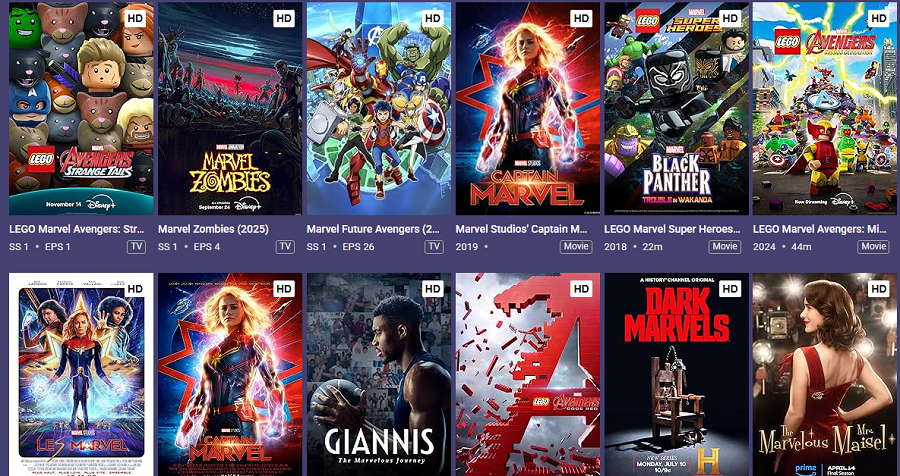Click 'SS 1' under Marvel Zombies (2025)
Image resolution: width=900 pixels, height=476 pixels.
168,247
